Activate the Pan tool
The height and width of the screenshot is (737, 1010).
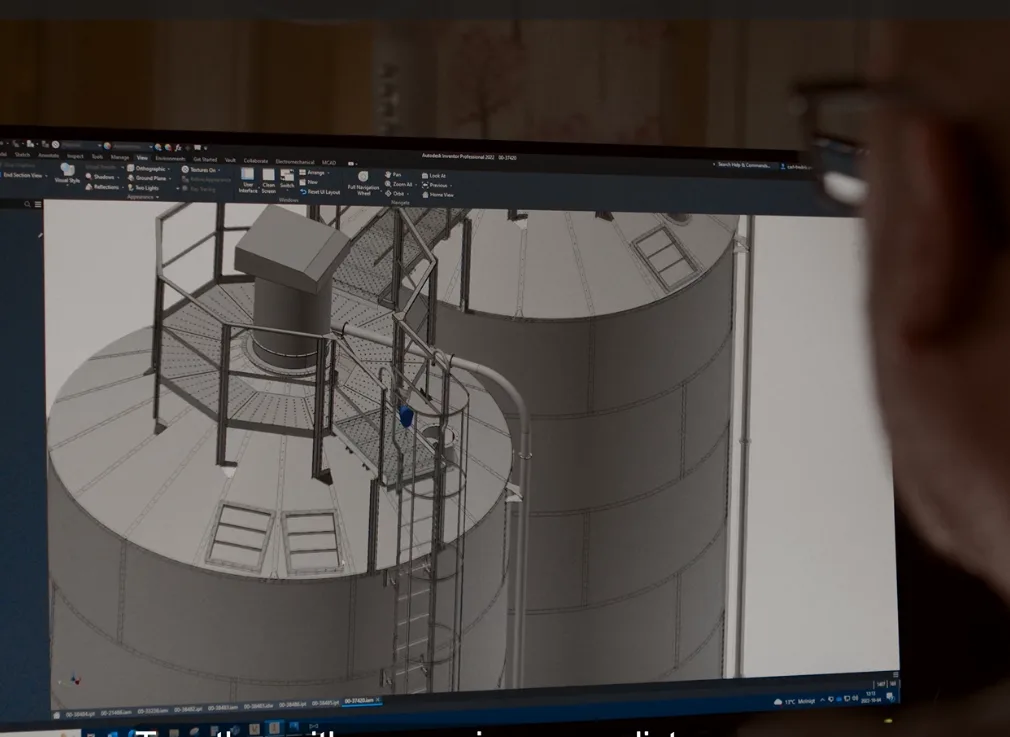(393, 175)
